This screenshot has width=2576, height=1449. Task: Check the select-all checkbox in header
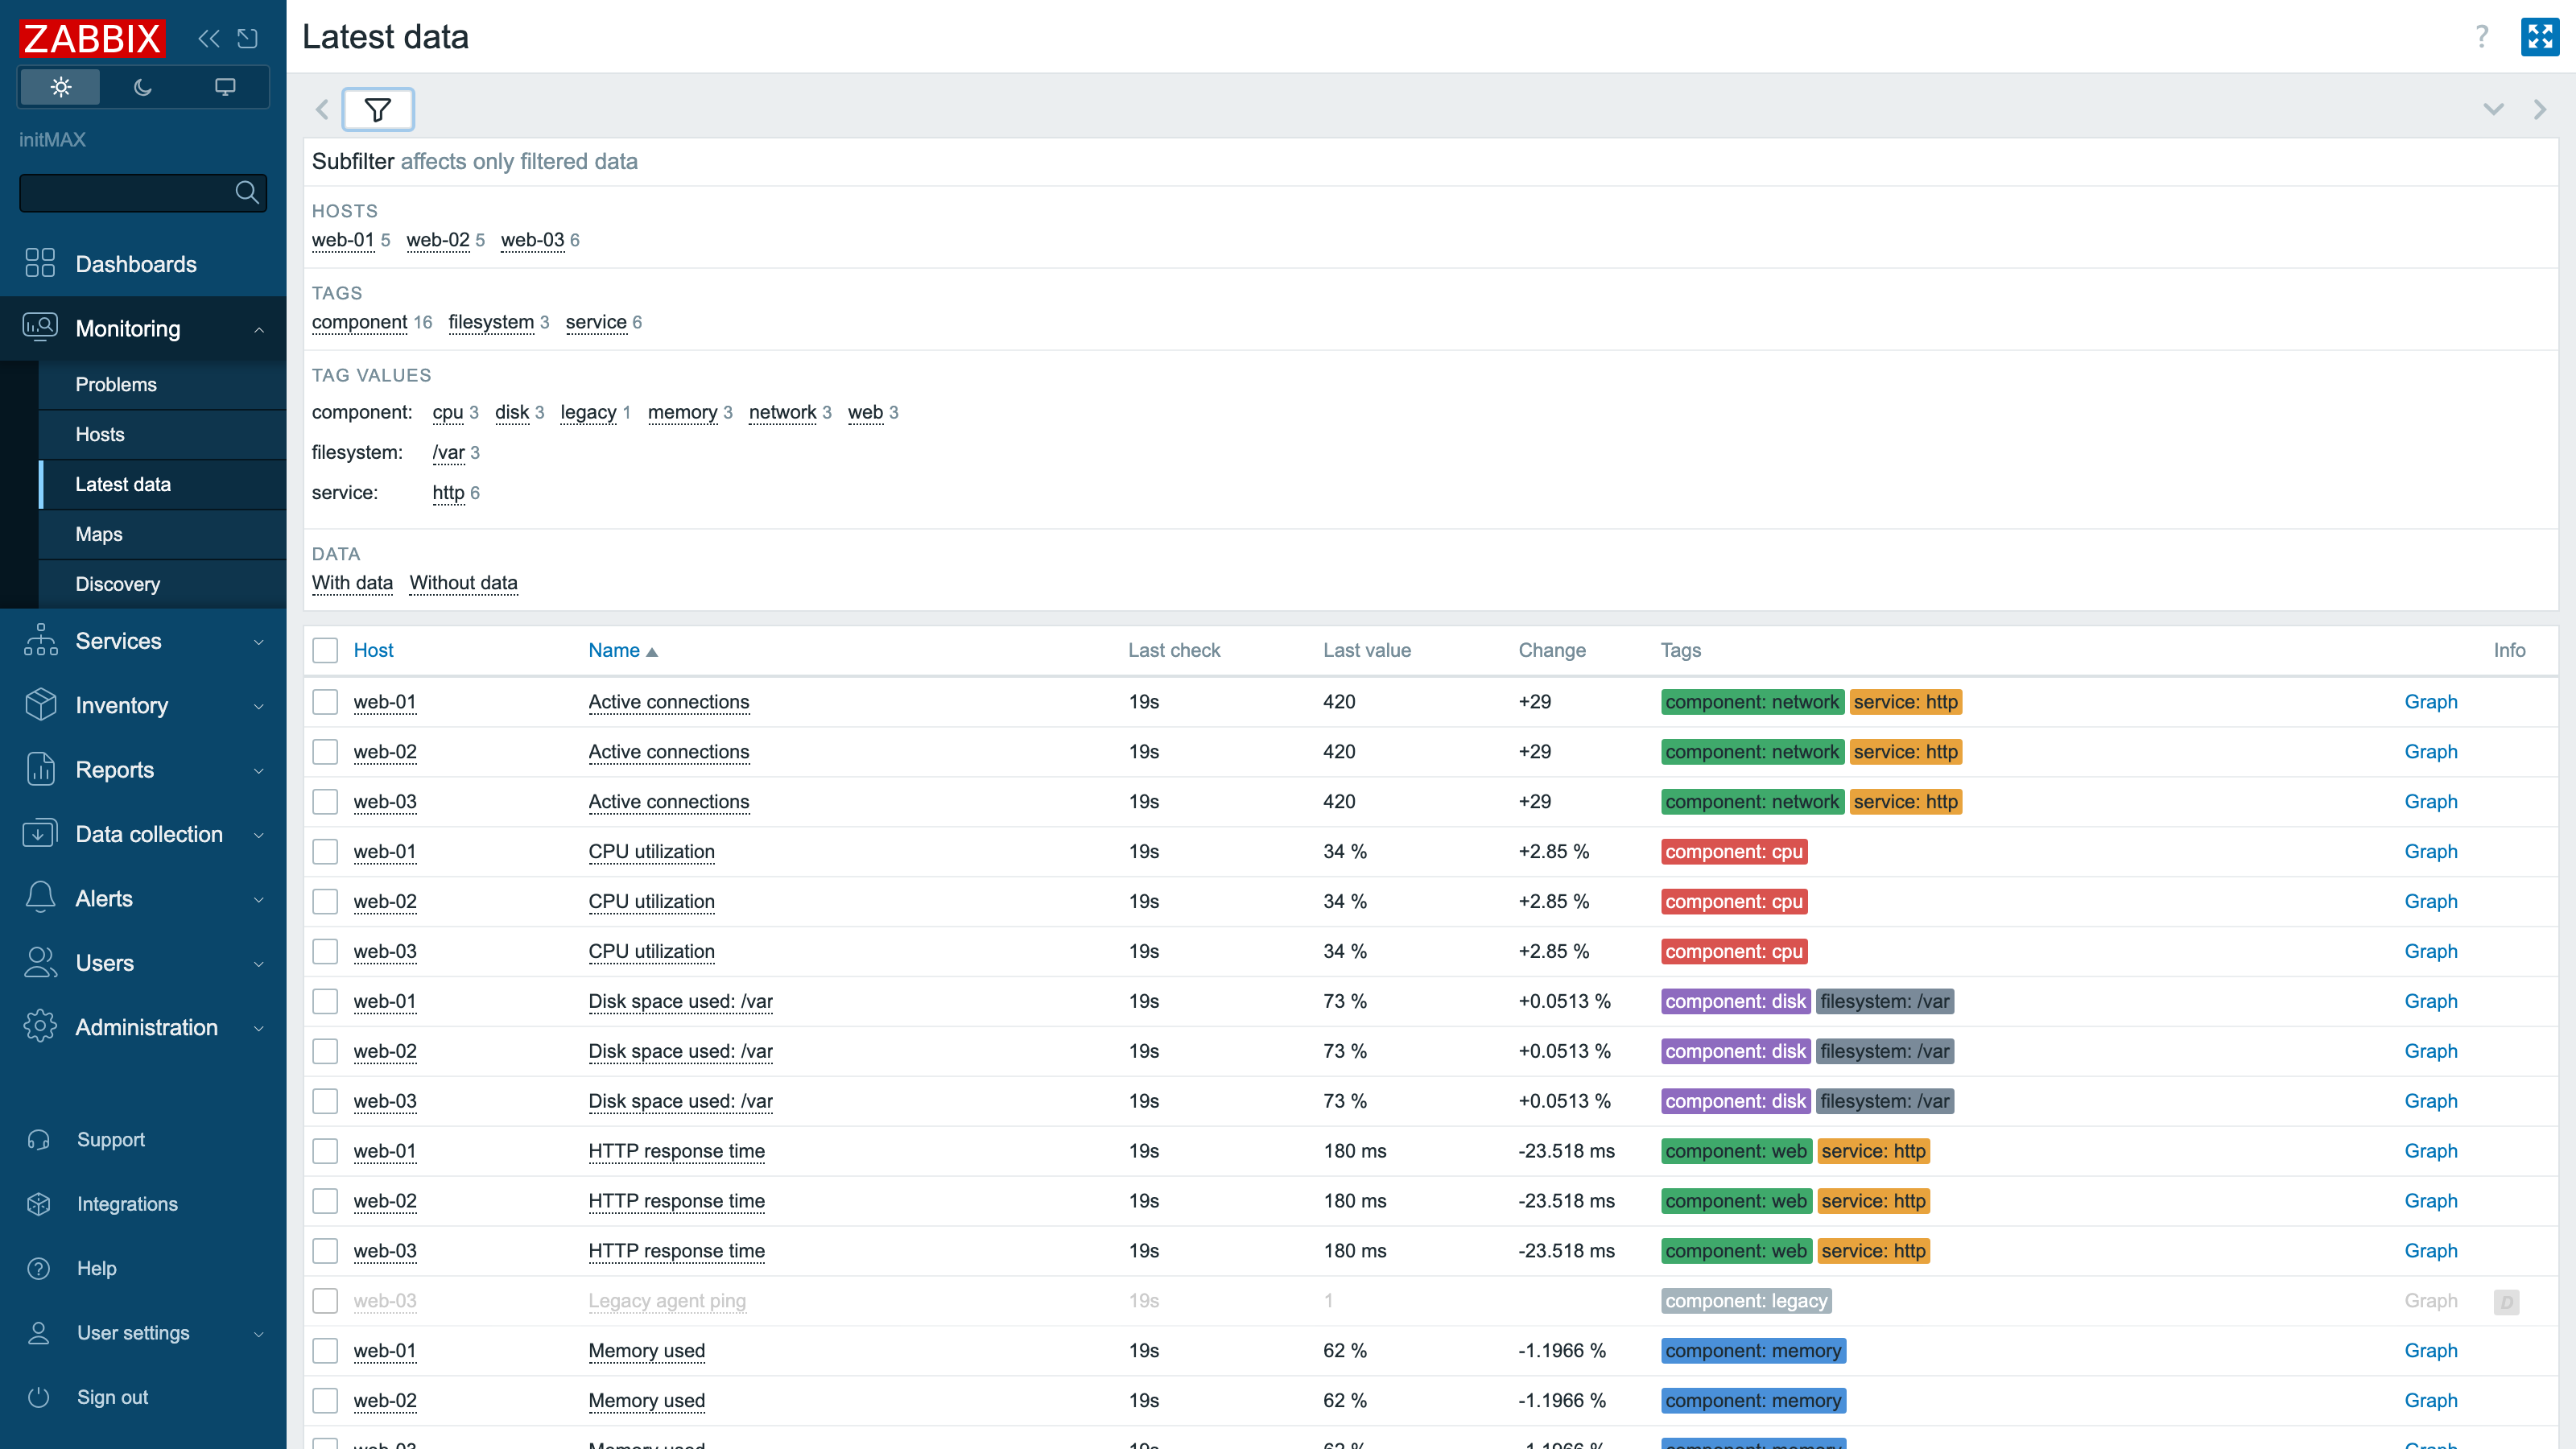tap(325, 650)
